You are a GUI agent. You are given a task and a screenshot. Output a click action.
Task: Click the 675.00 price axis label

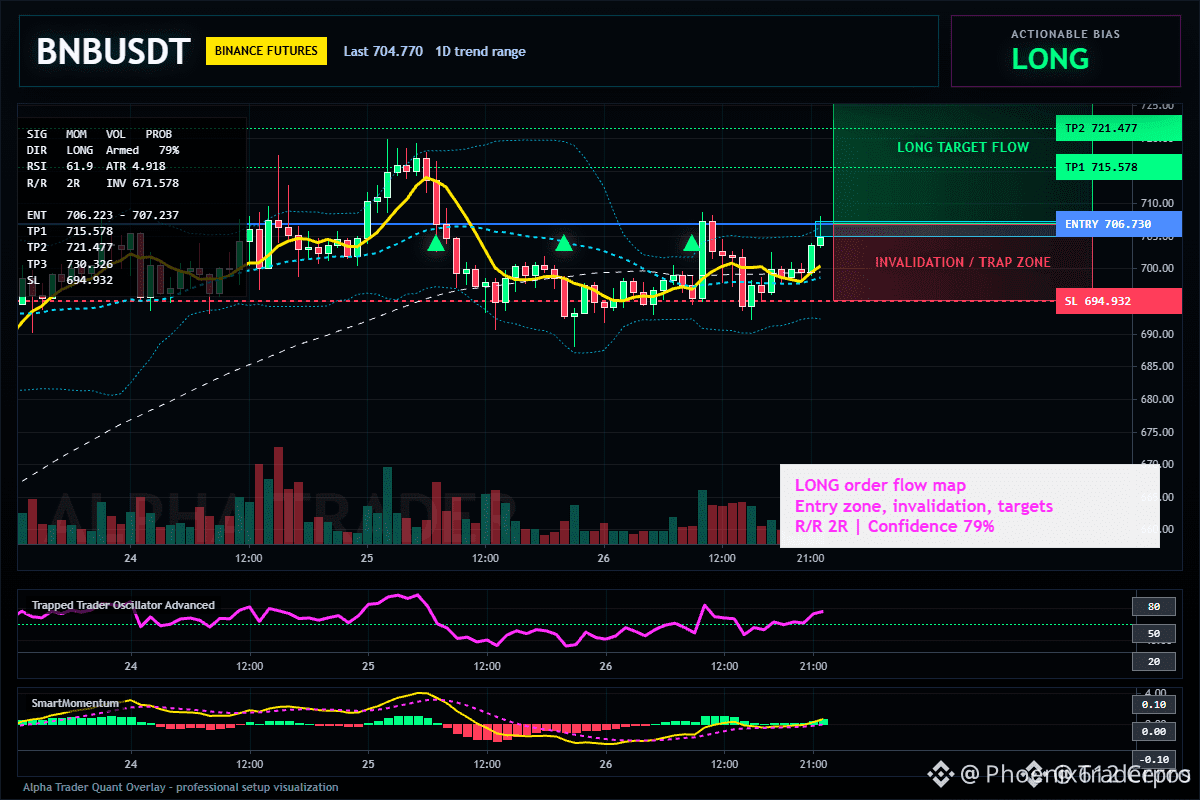(1157, 433)
